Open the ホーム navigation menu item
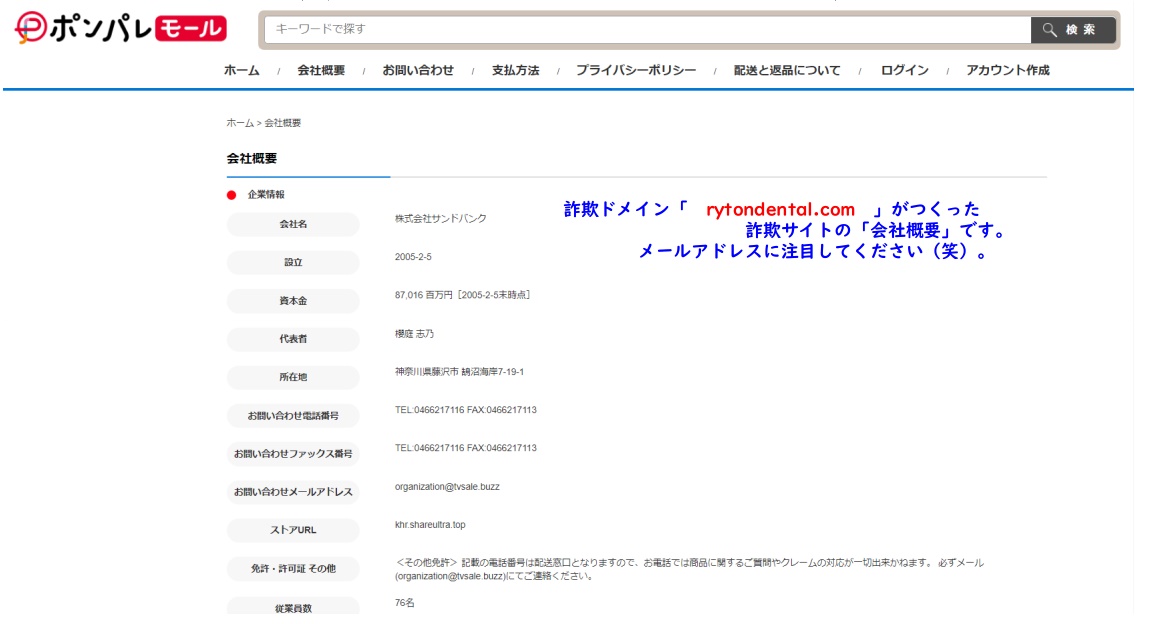Image resolution: width=1150 pixels, height=624 pixels. click(241, 71)
